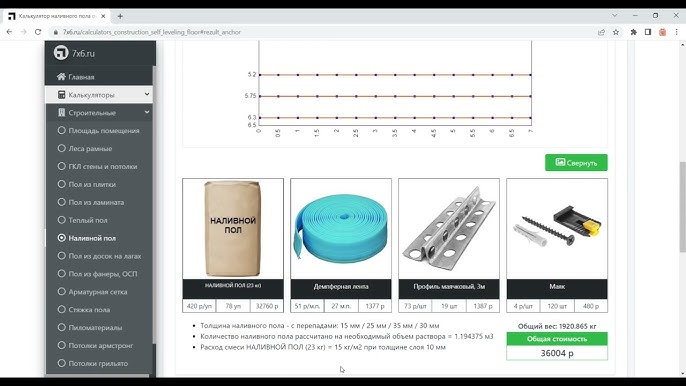The height and width of the screenshot is (386, 686).
Task: Open the browser profile avatar icon
Action: (x=662, y=32)
